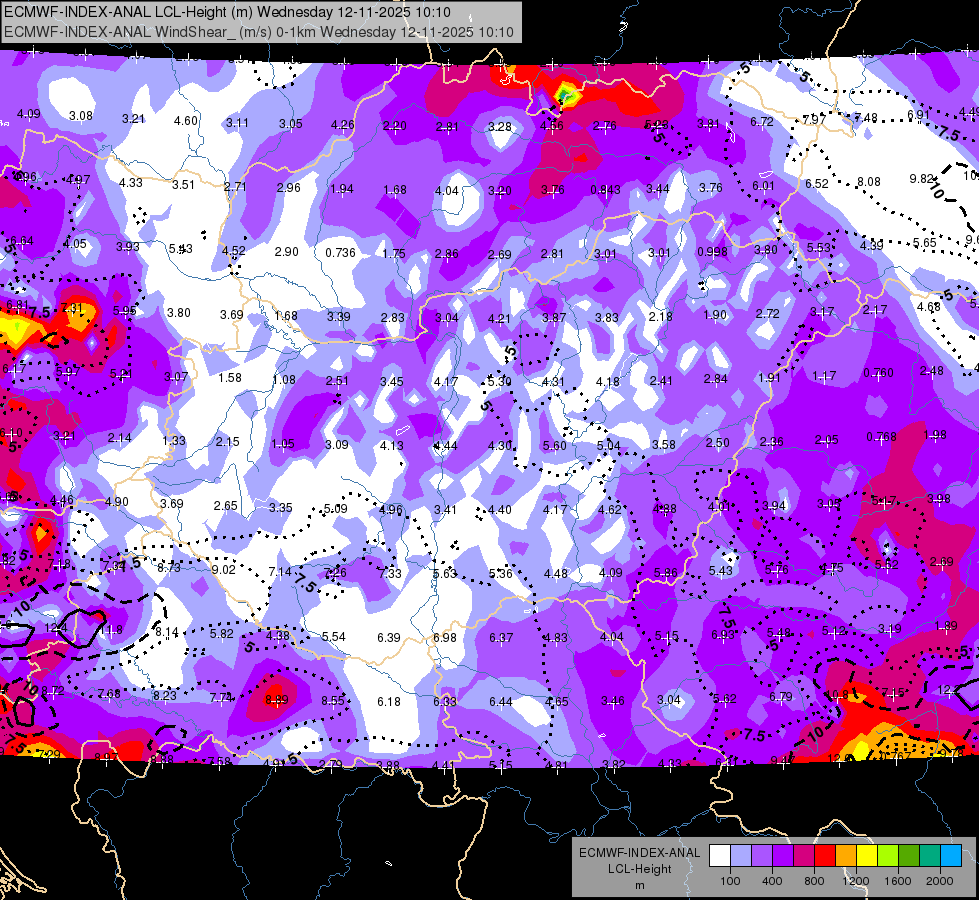
Task: Click the wind shear value 0.843
Action: (x=605, y=189)
